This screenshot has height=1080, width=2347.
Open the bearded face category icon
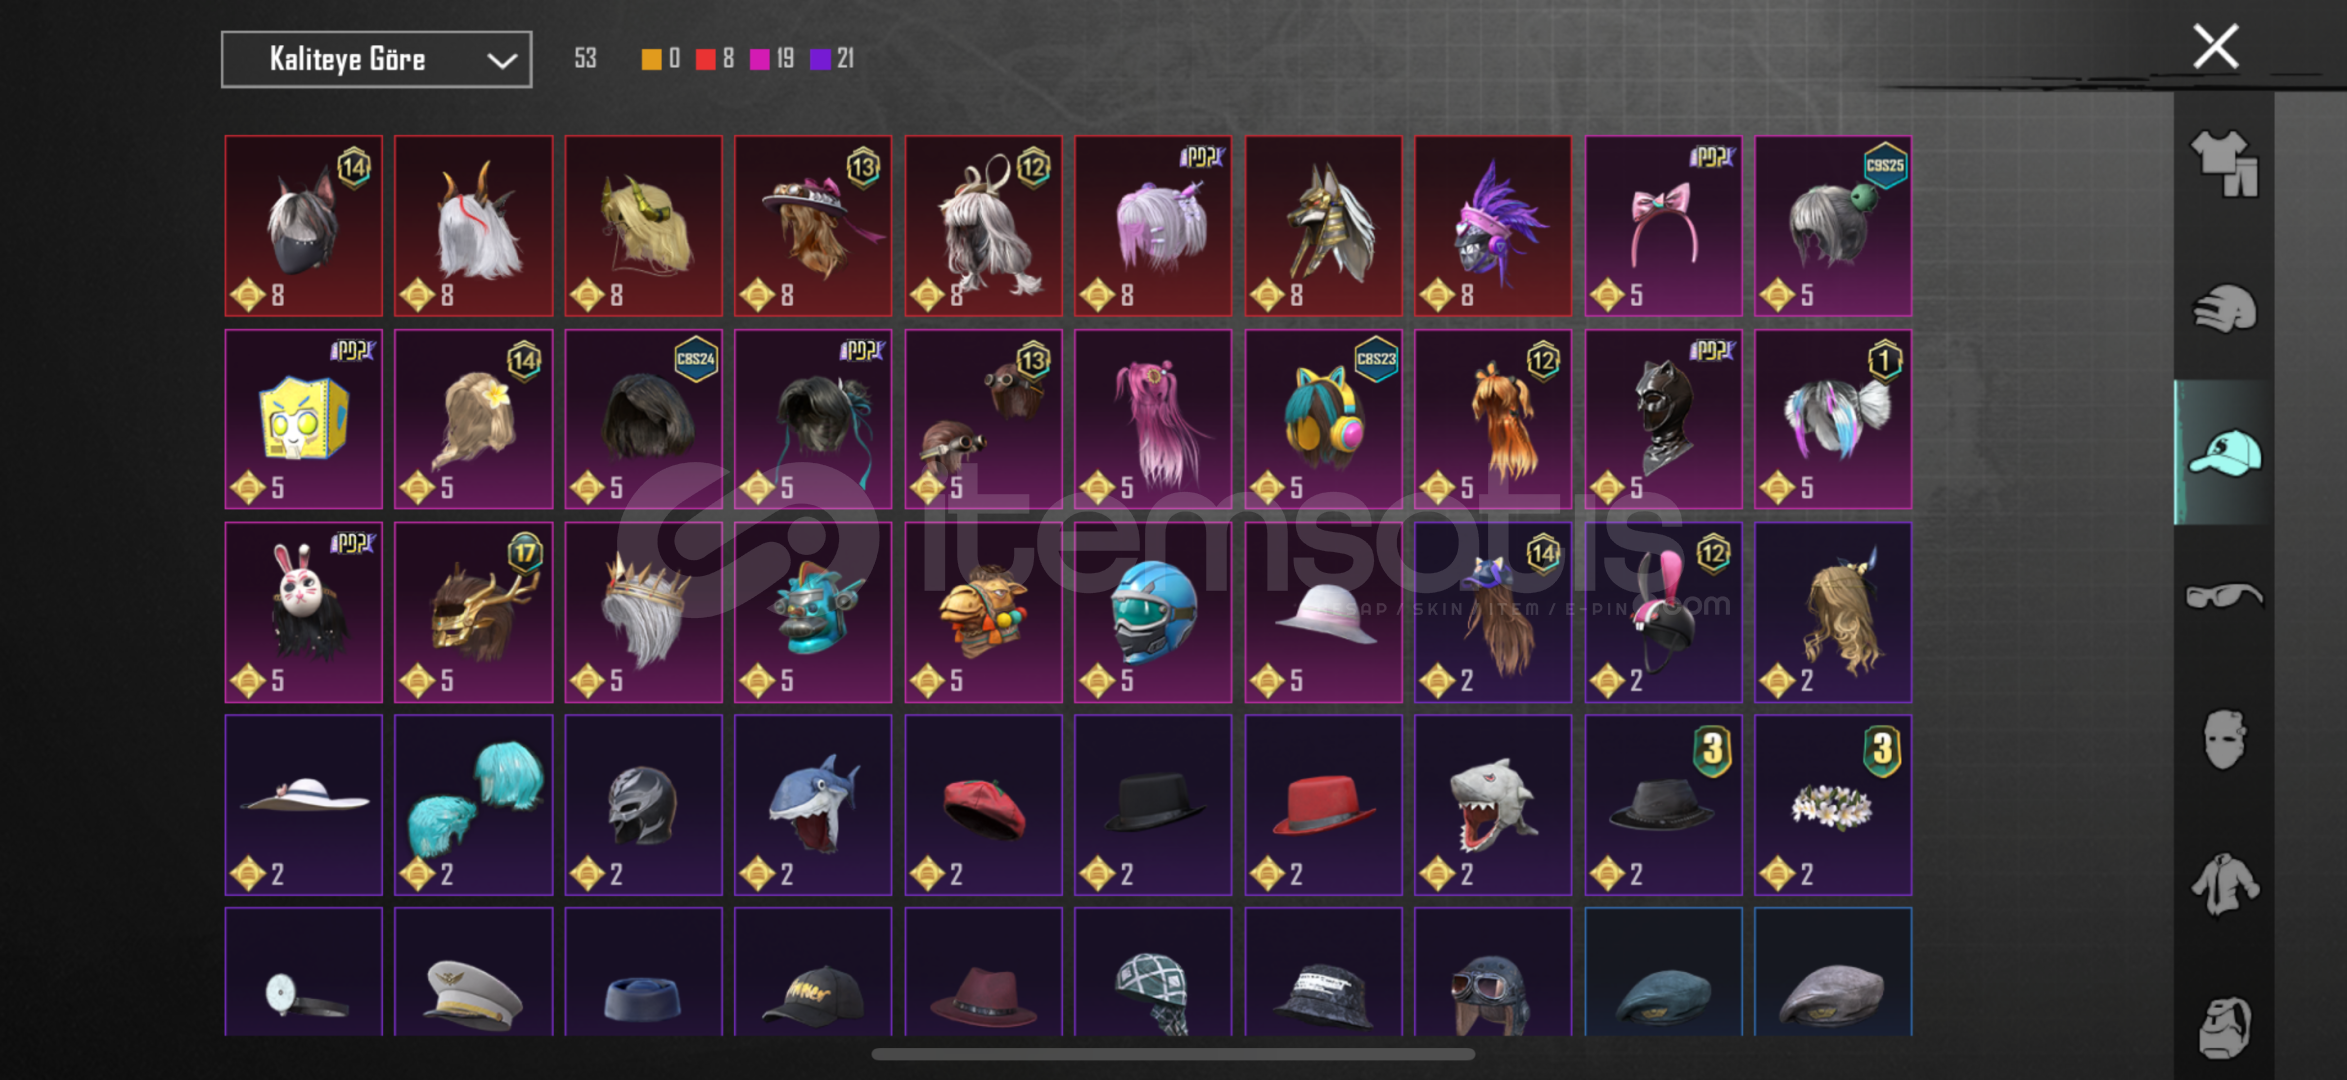click(x=2224, y=1026)
